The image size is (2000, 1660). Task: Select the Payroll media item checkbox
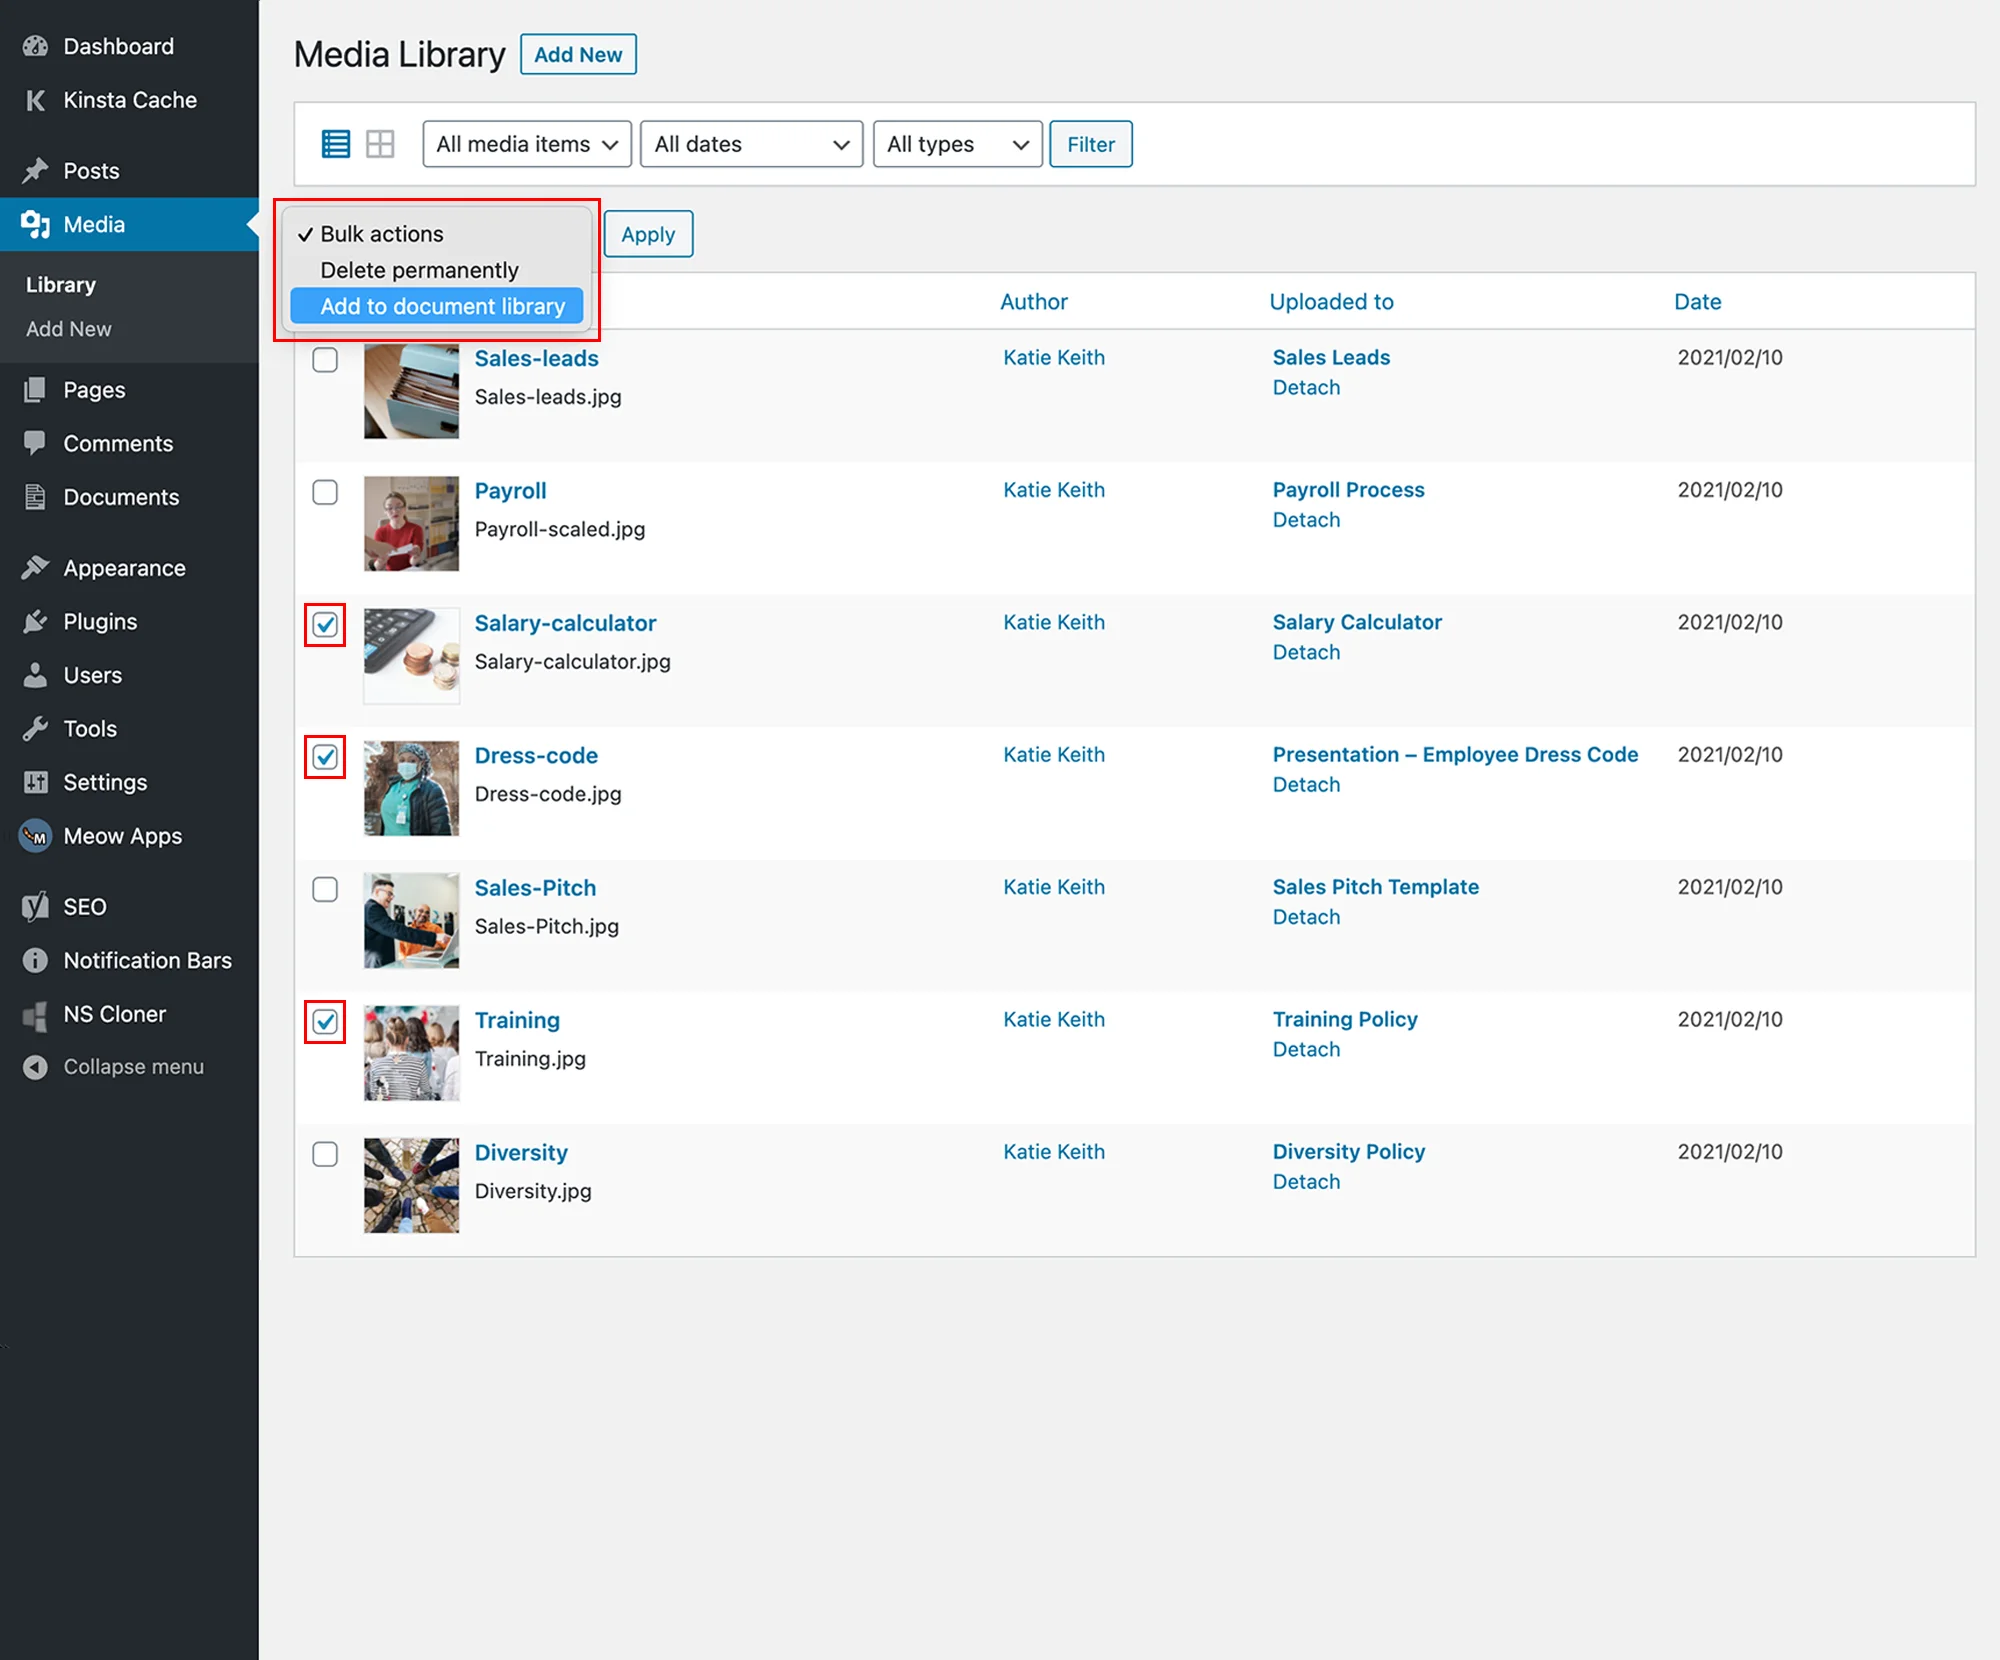coord(324,492)
